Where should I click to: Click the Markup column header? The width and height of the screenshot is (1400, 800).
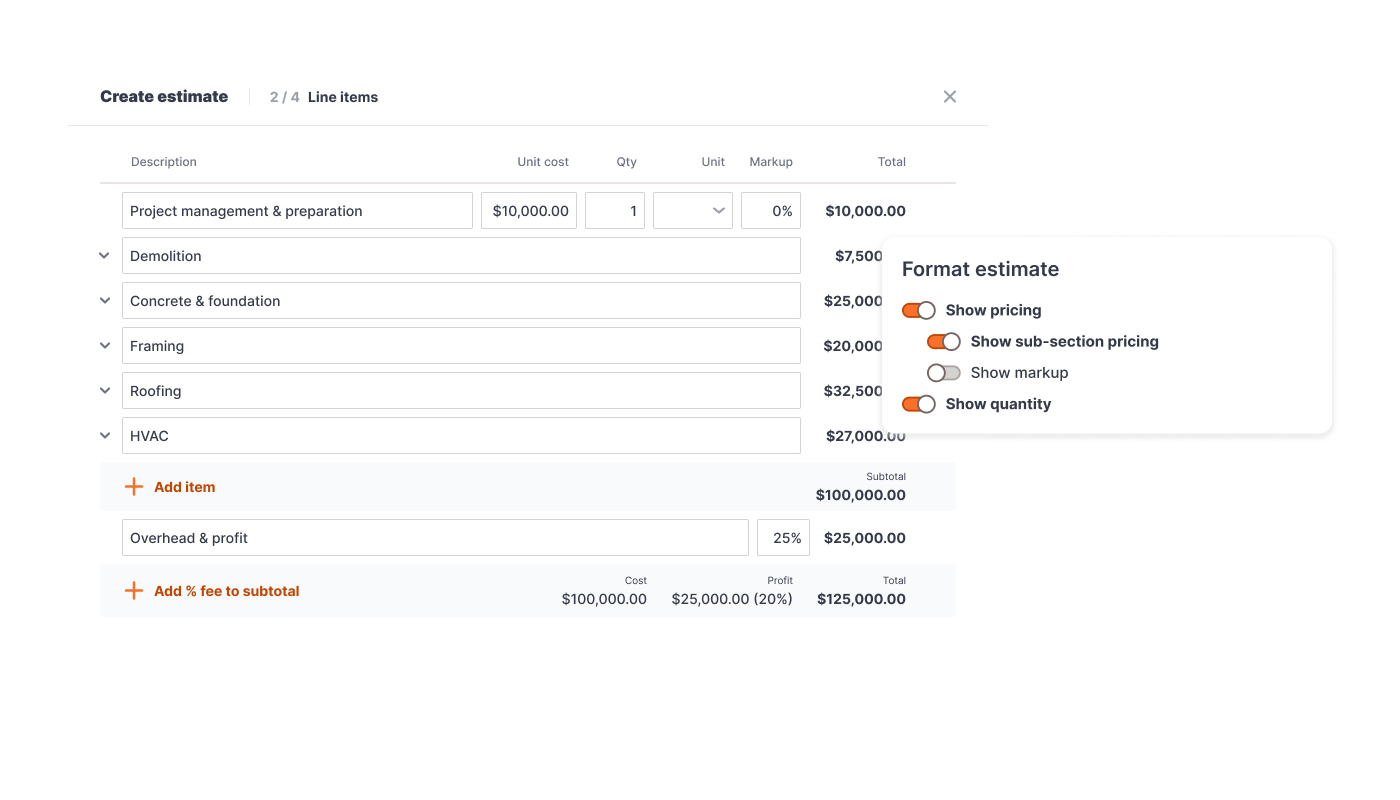coord(771,162)
